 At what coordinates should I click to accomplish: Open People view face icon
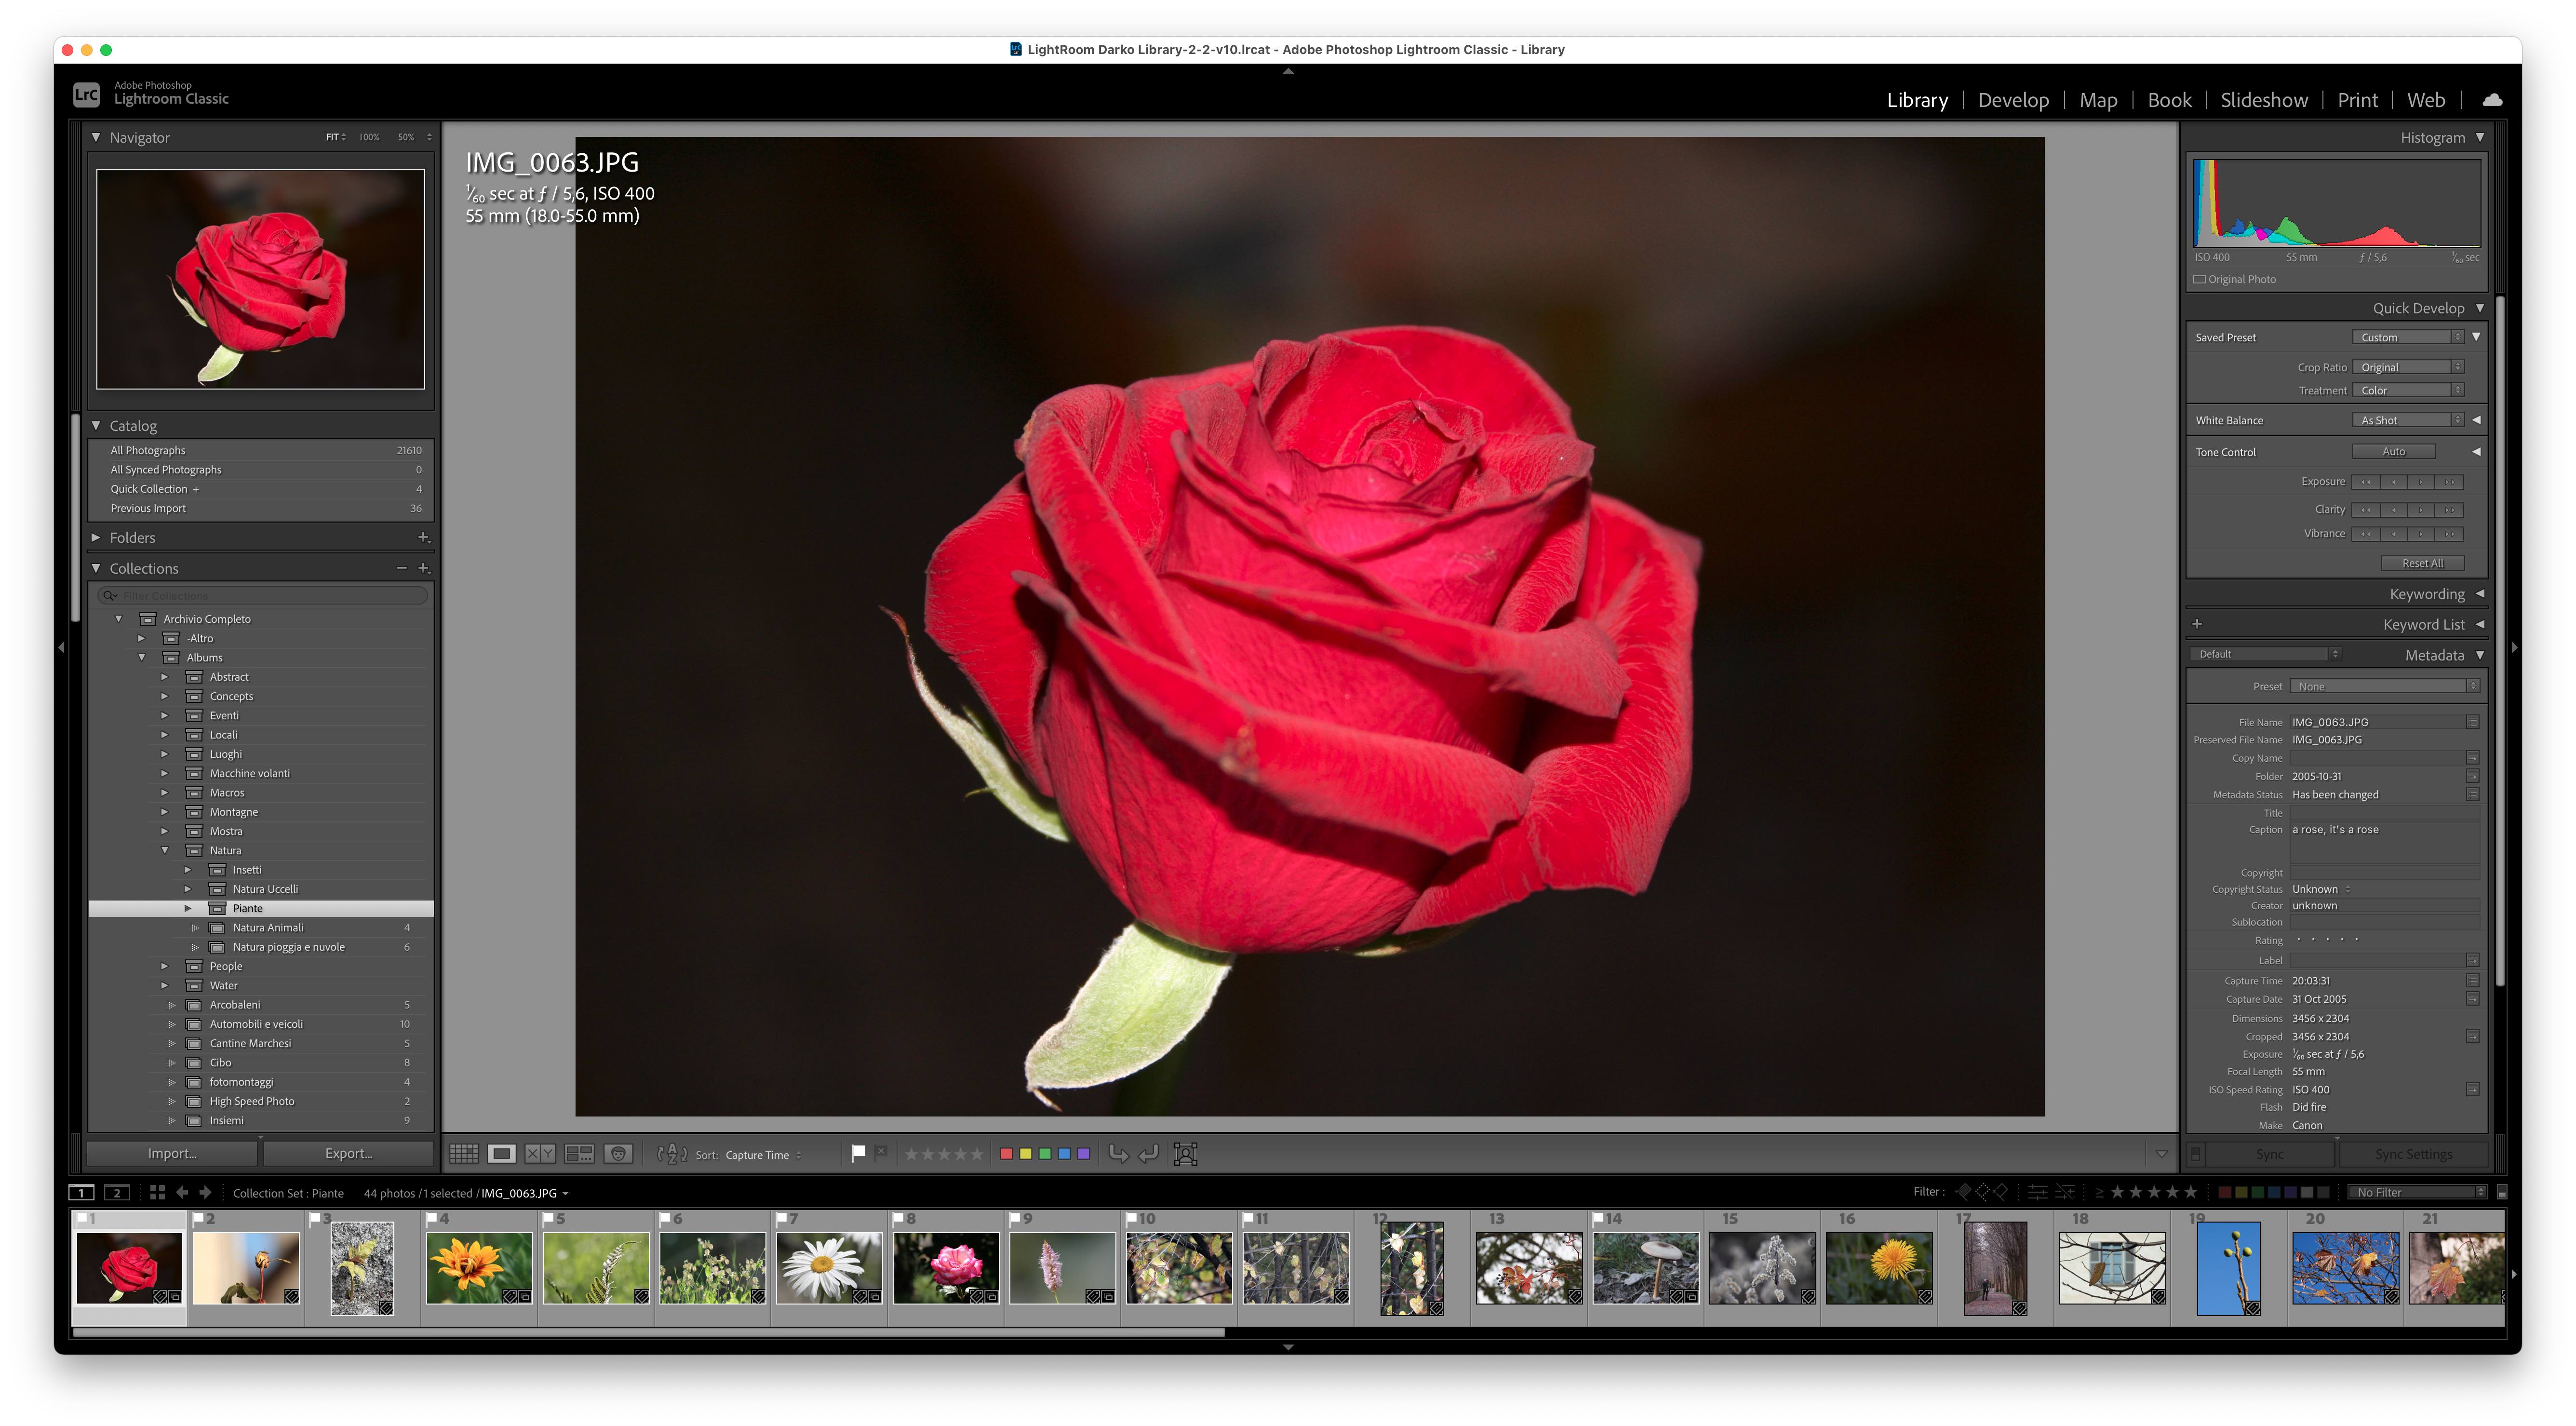click(619, 1154)
